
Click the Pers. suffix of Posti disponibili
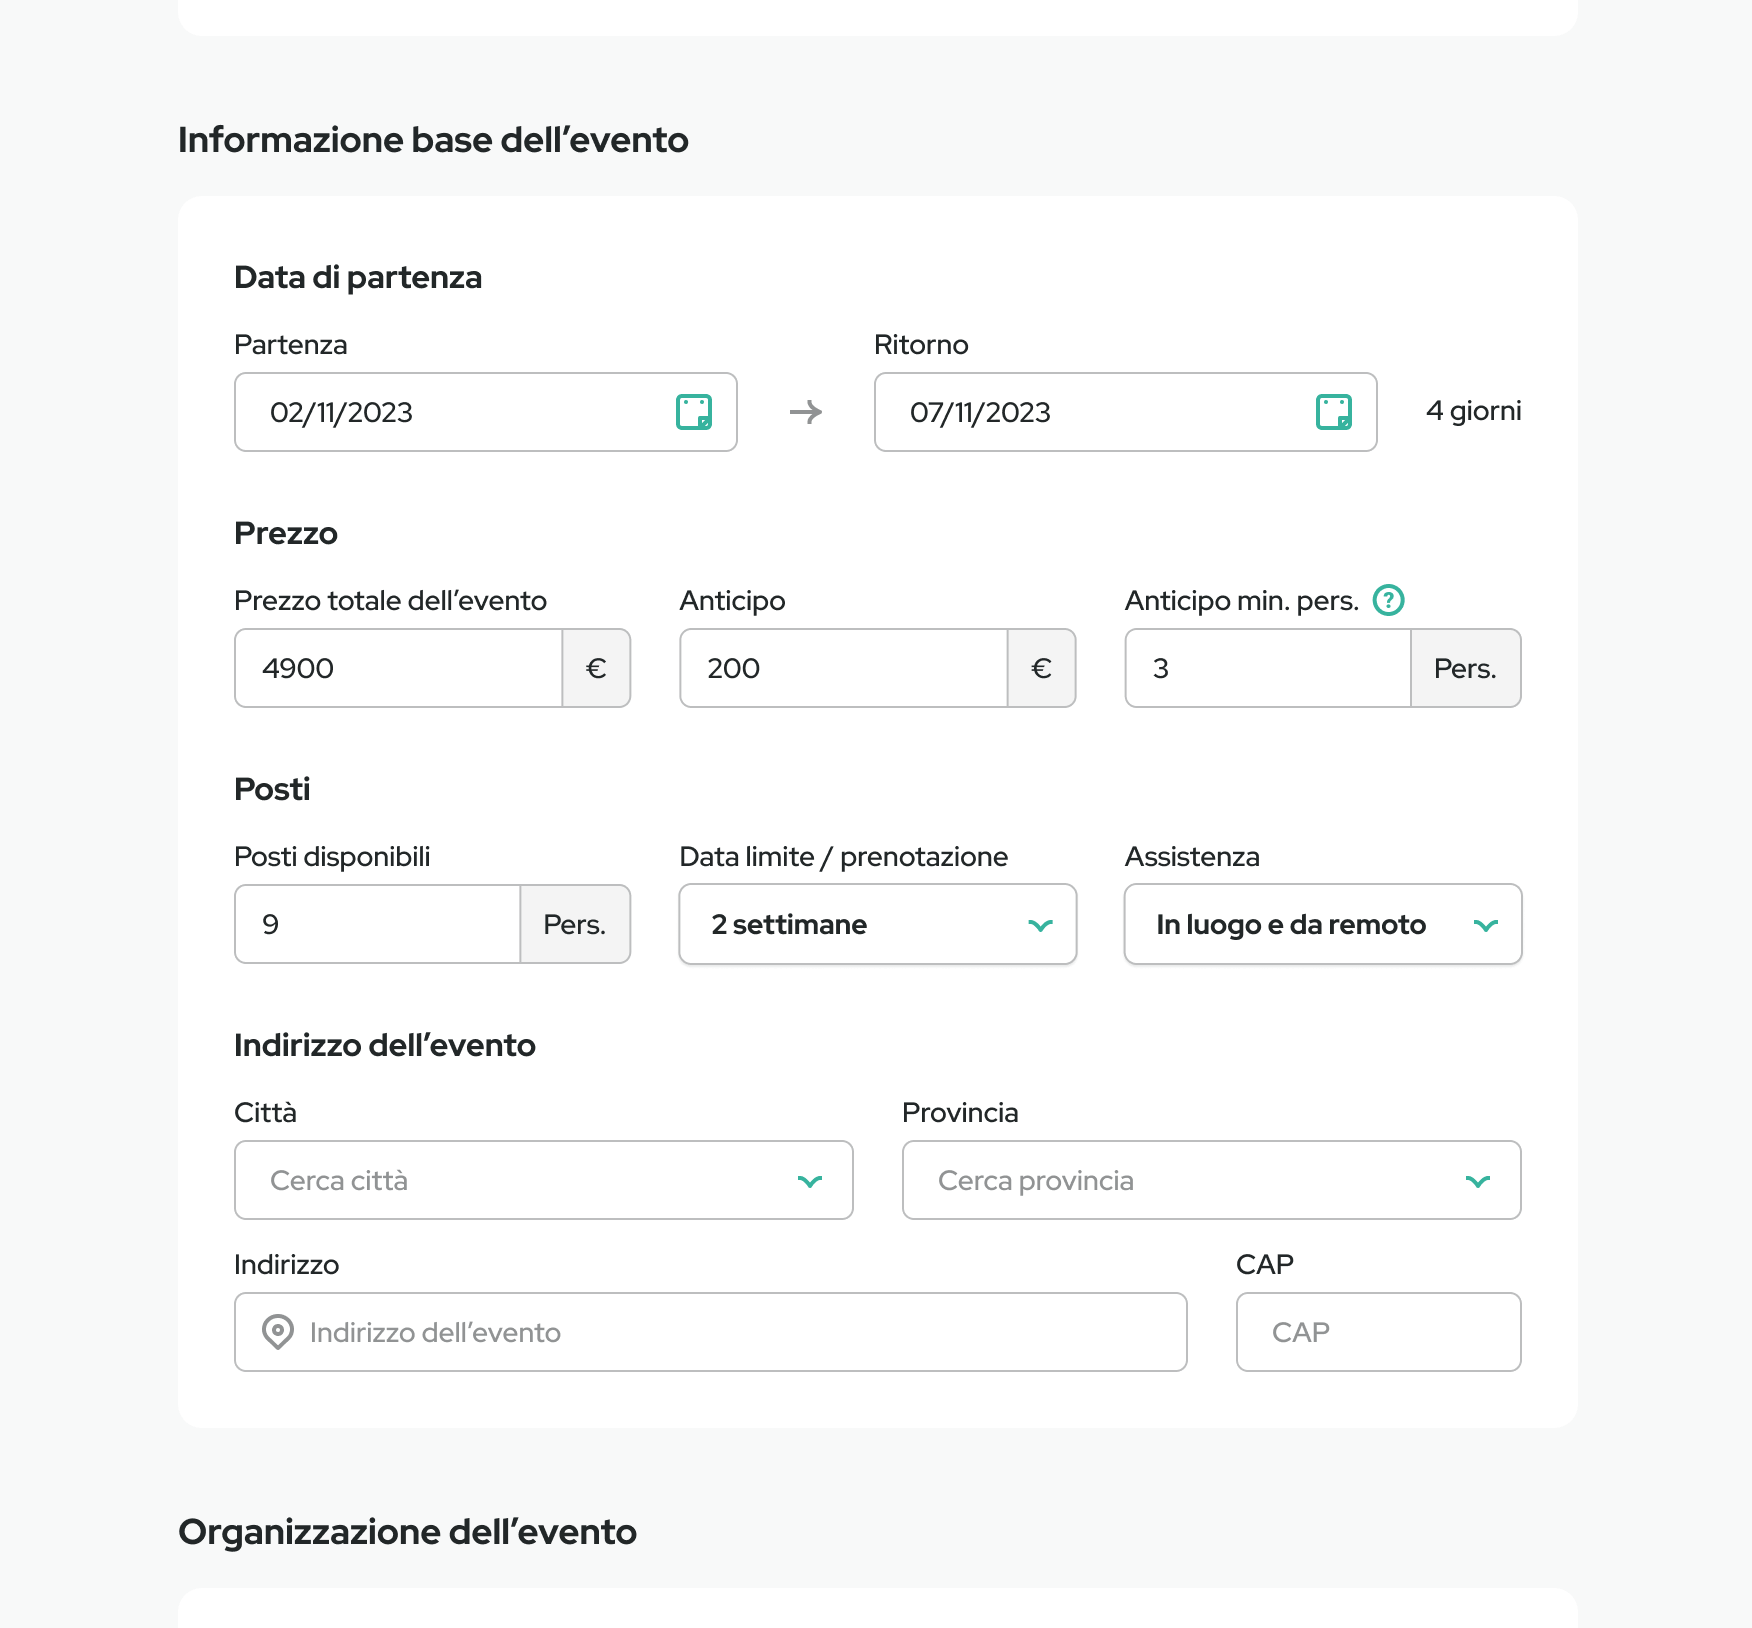574,924
